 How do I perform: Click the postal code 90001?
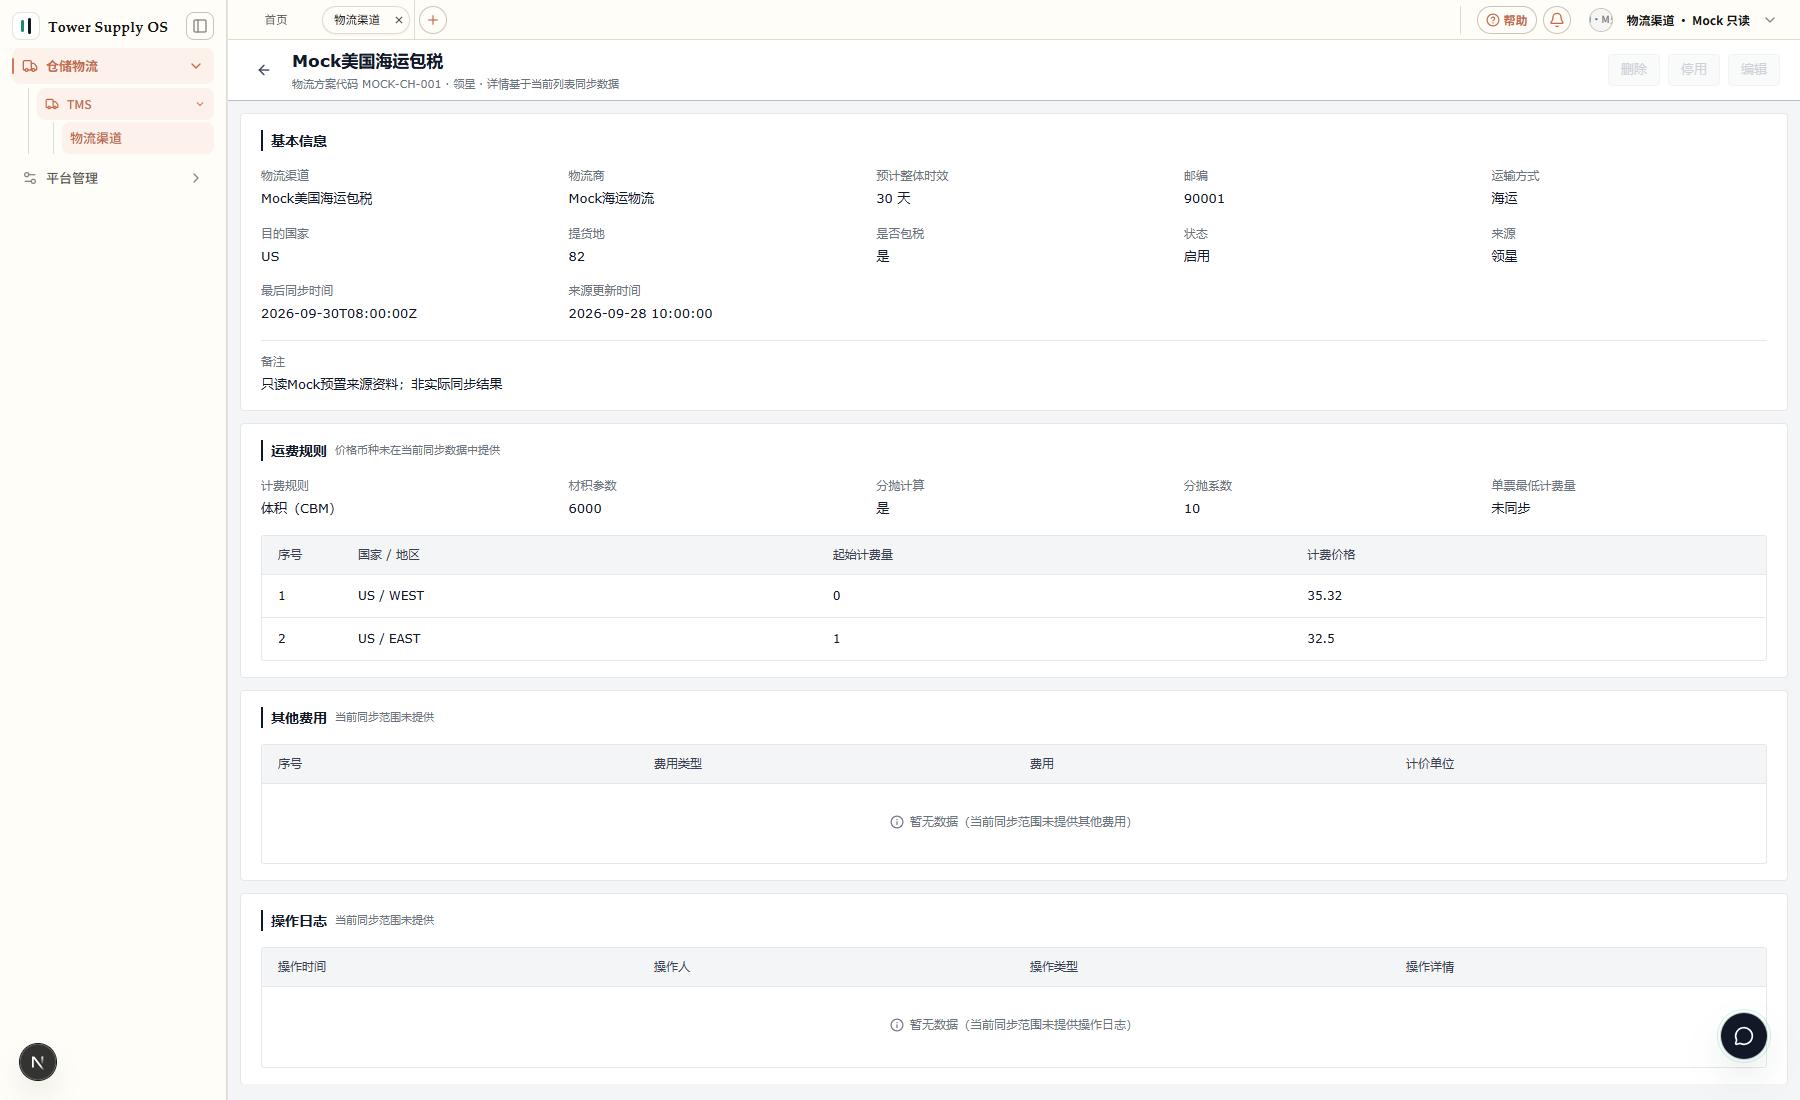pyautogui.click(x=1204, y=199)
